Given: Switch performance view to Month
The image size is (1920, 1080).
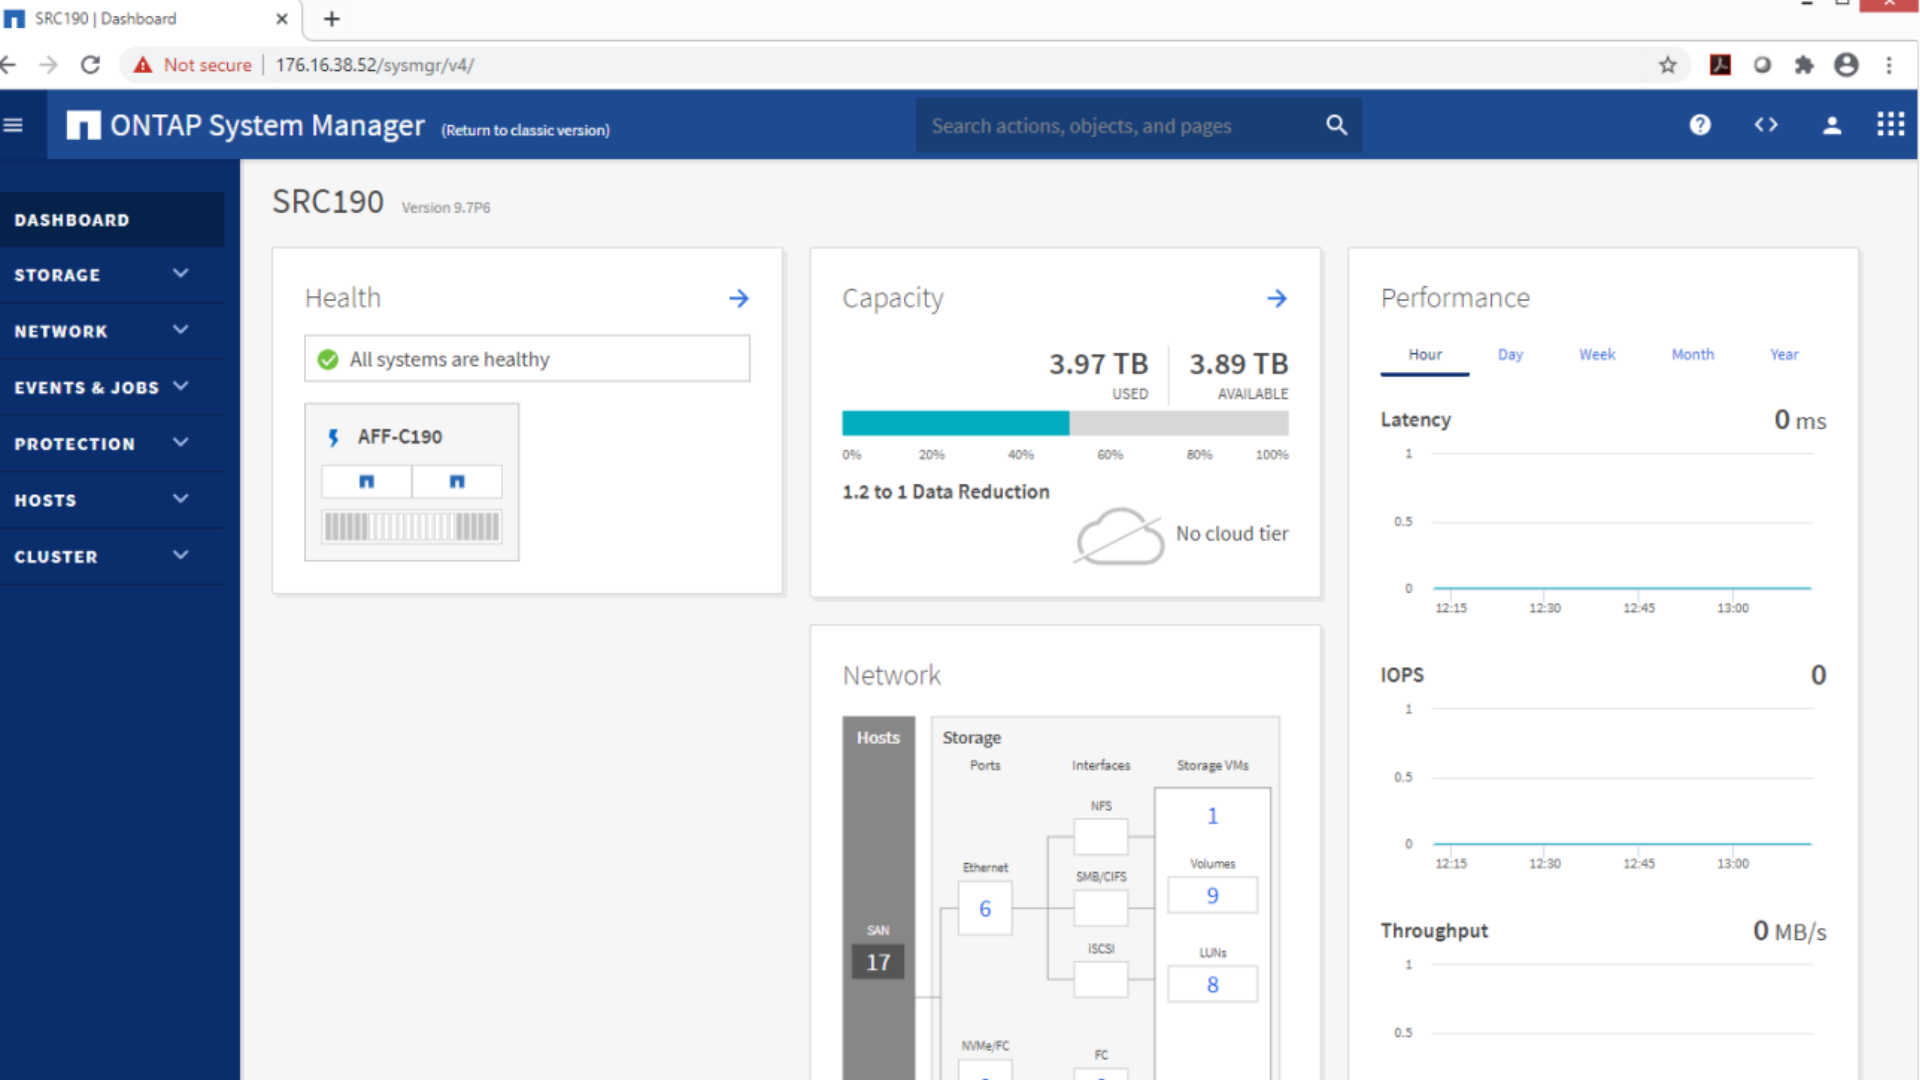Looking at the screenshot, I should pos(1692,355).
